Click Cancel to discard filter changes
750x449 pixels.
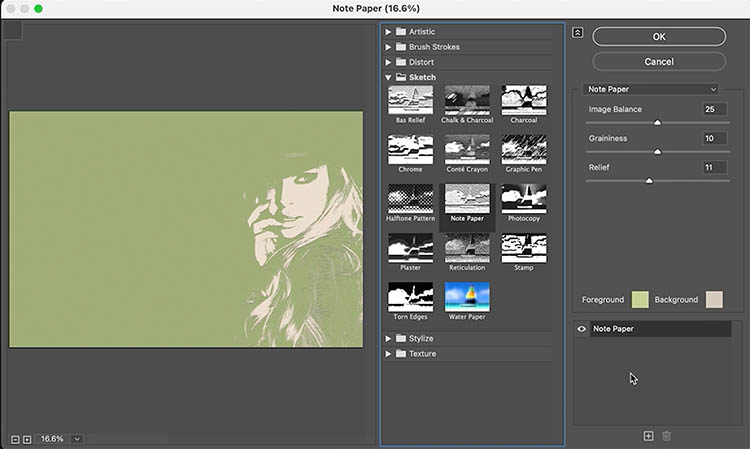pos(659,62)
